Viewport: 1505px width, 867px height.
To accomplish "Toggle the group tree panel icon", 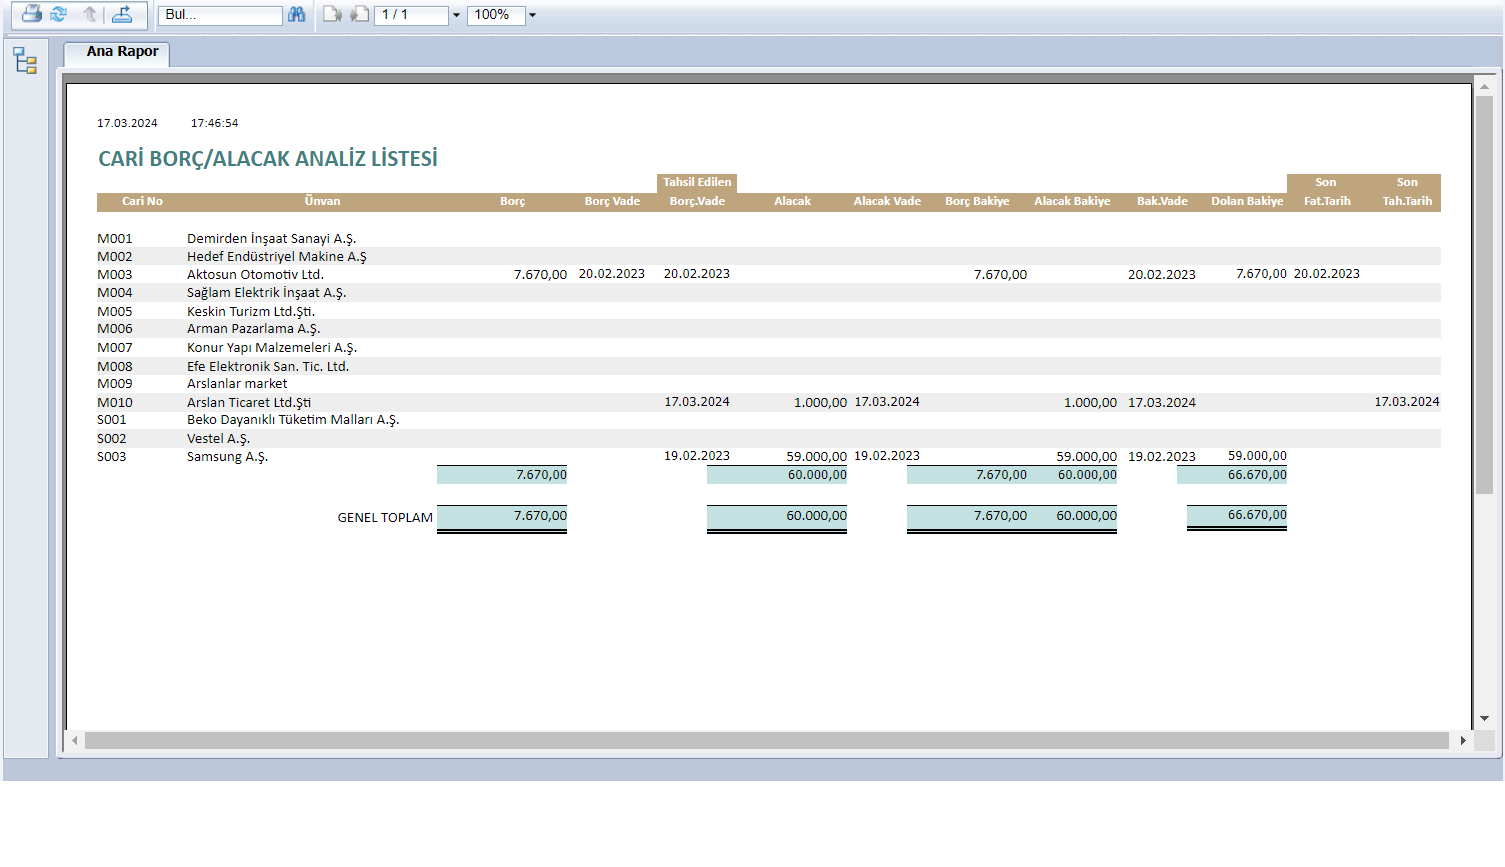I will [25, 61].
